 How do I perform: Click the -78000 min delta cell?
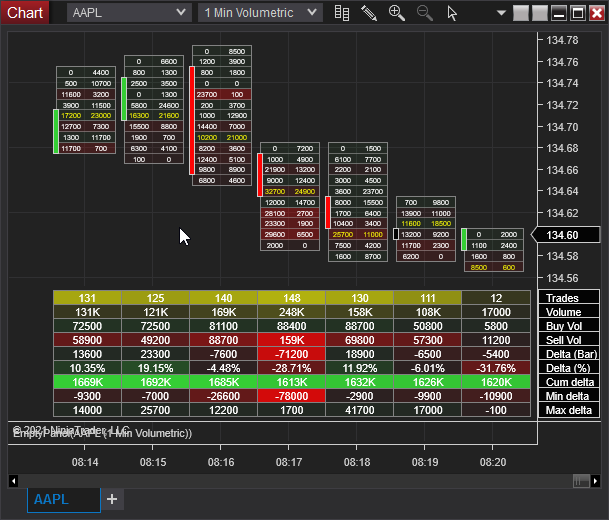pyautogui.click(x=292, y=396)
